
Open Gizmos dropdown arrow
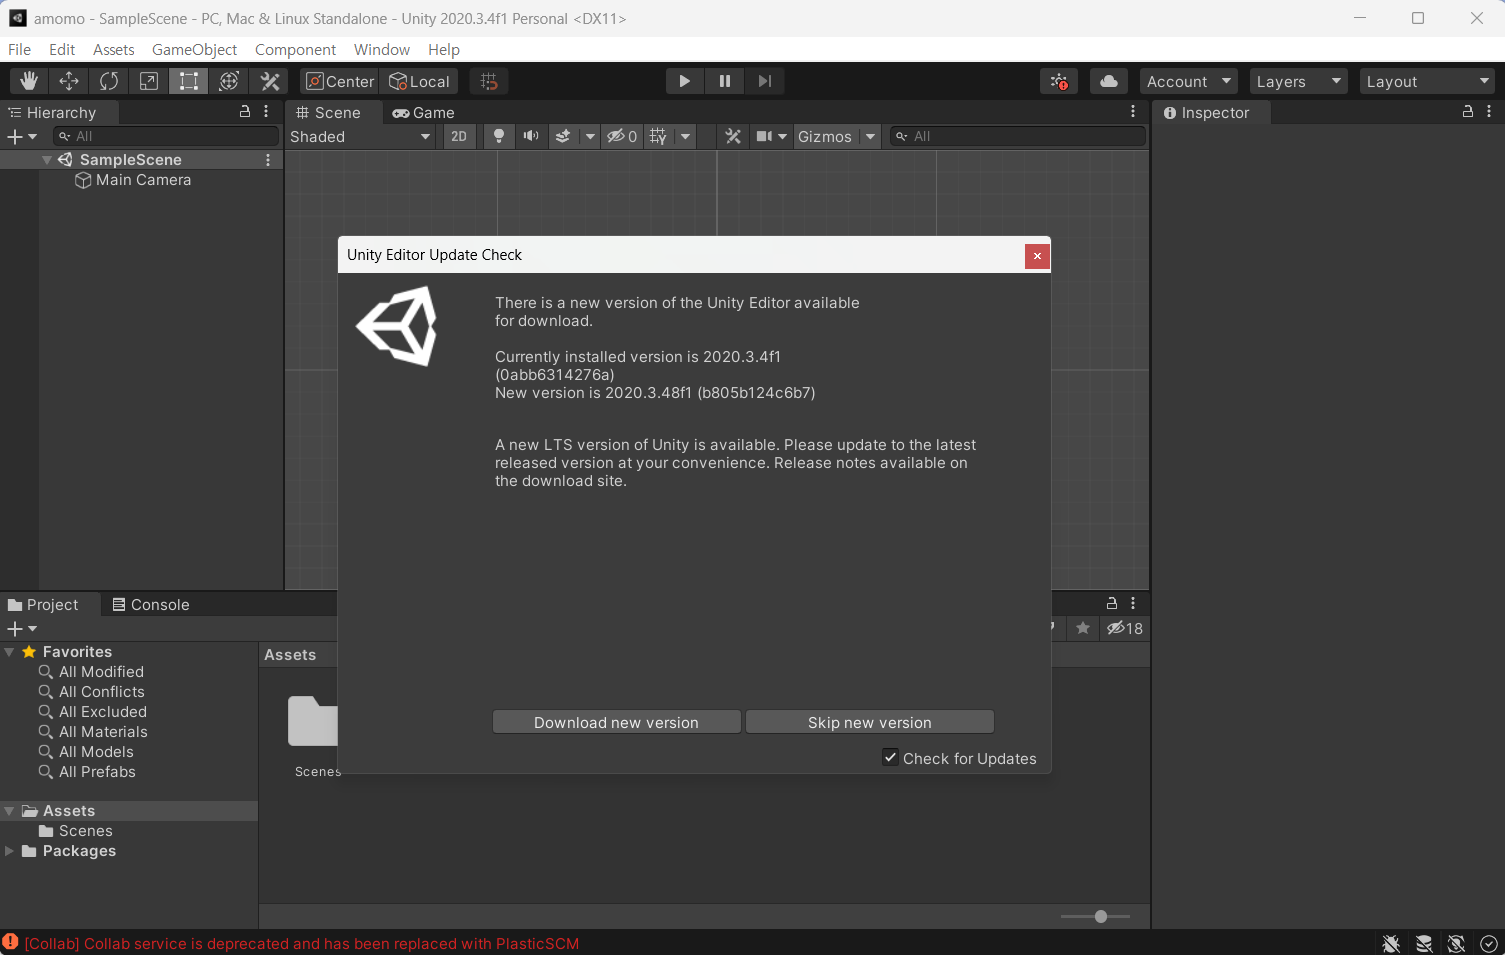click(870, 136)
